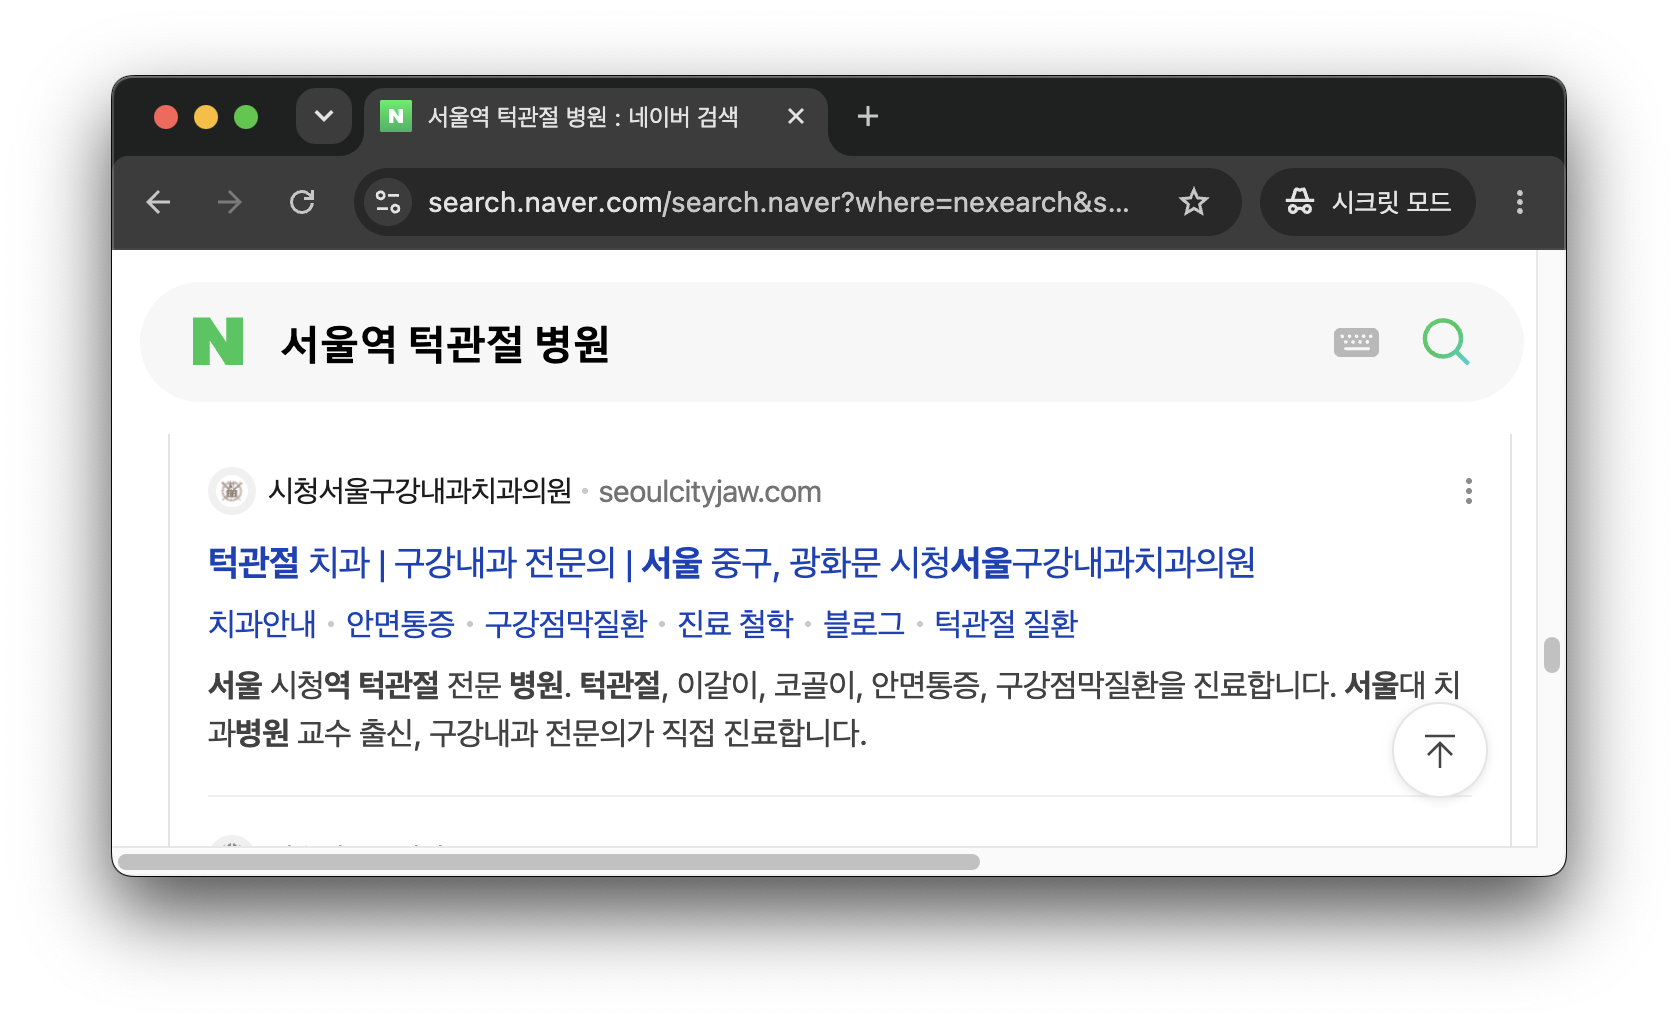
Task: Bookmark this page with the star icon
Action: click(x=1194, y=203)
